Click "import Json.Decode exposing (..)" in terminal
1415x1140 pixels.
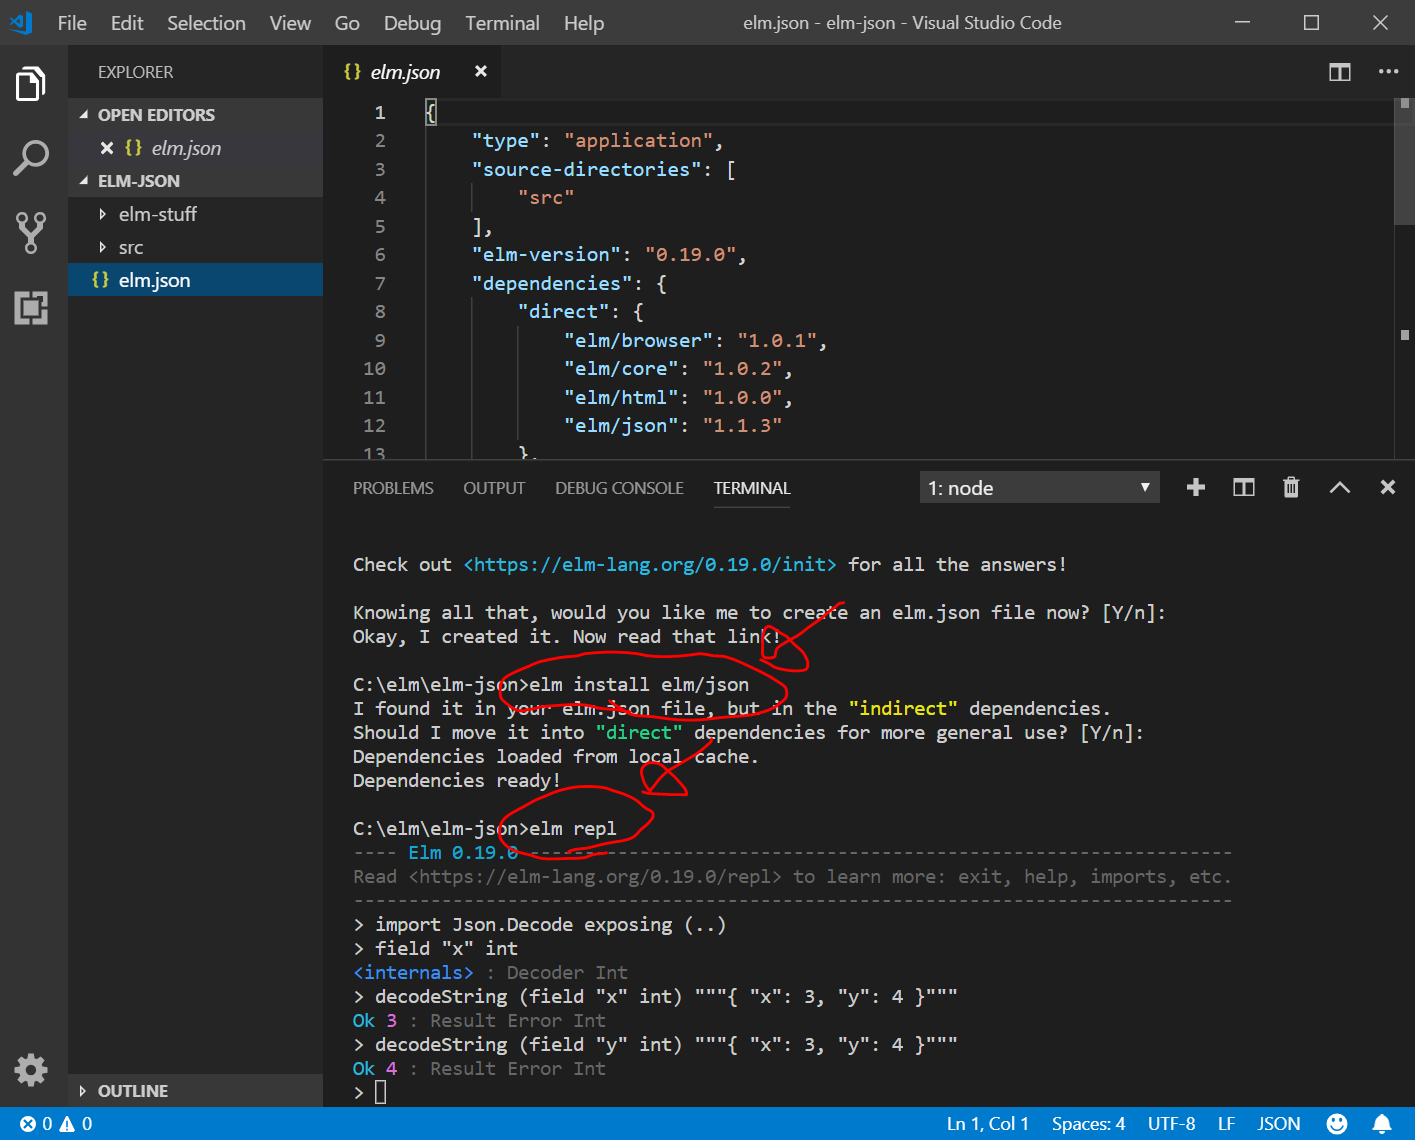point(551,925)
